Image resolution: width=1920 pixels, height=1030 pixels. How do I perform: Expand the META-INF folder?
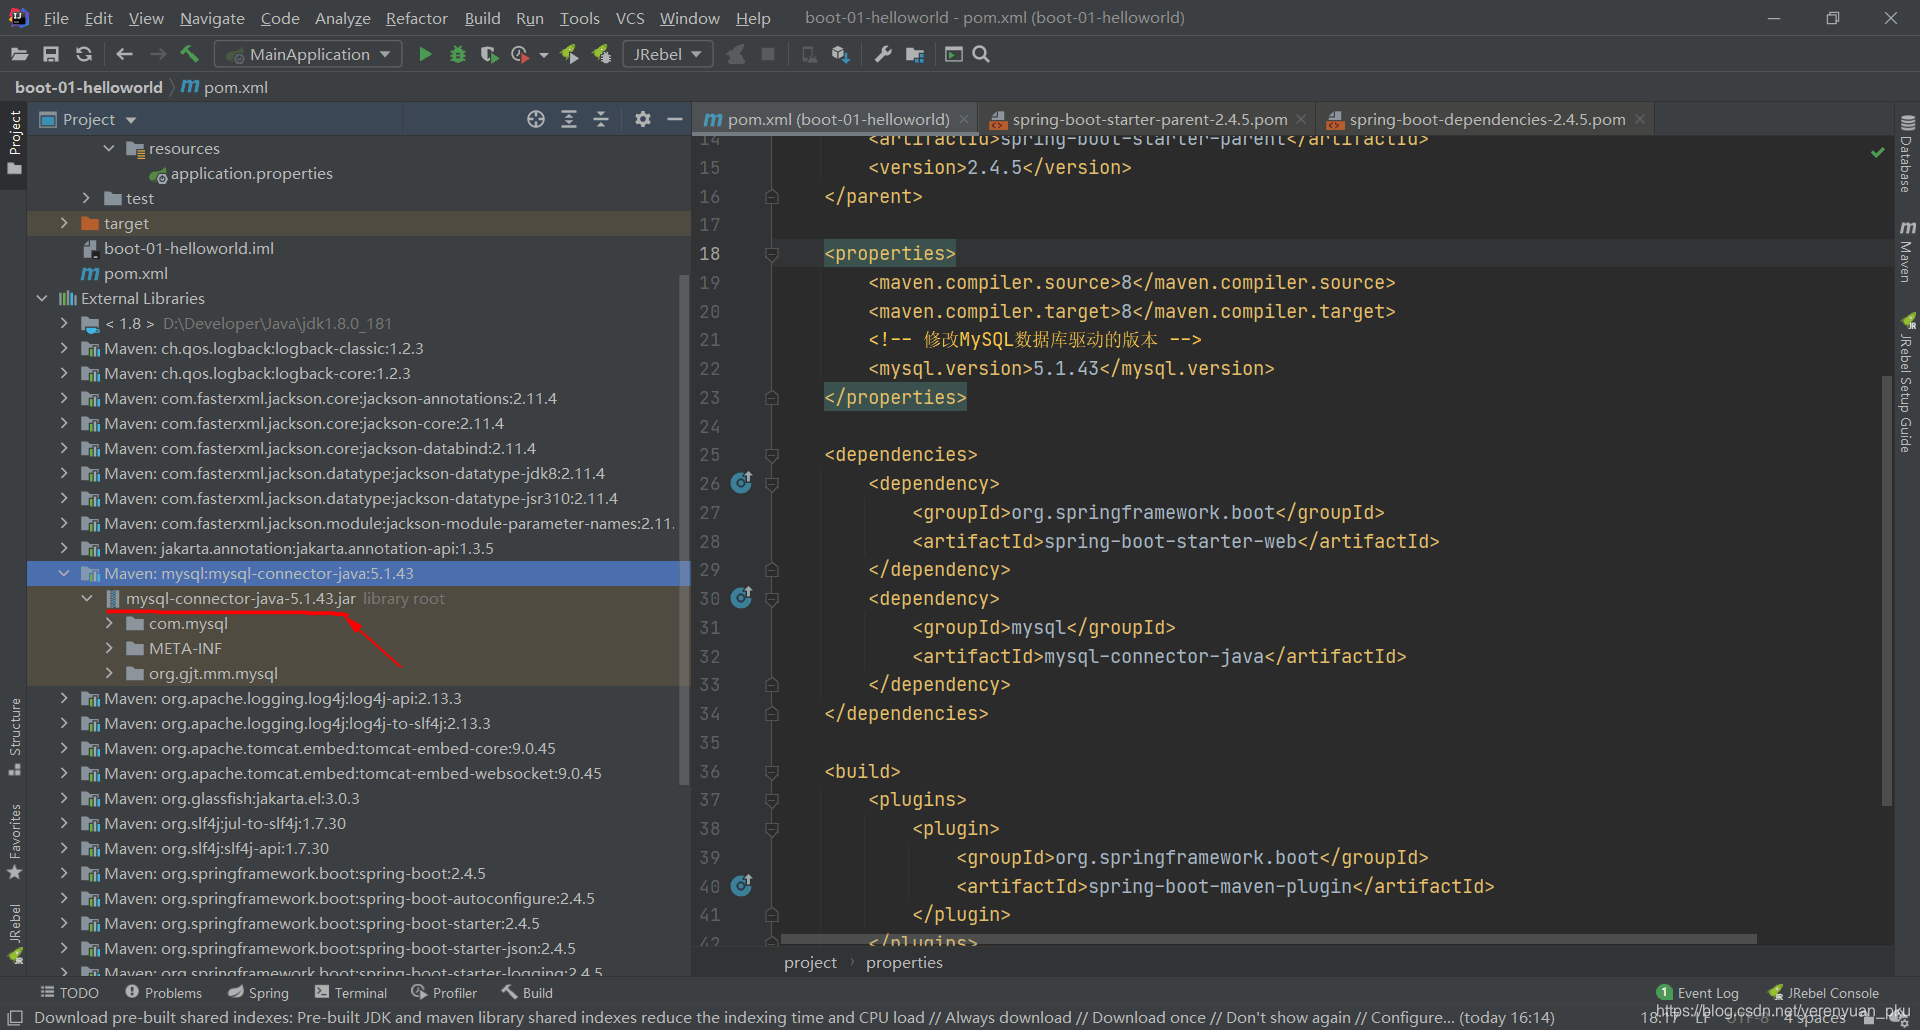click(x=109, y=649)
